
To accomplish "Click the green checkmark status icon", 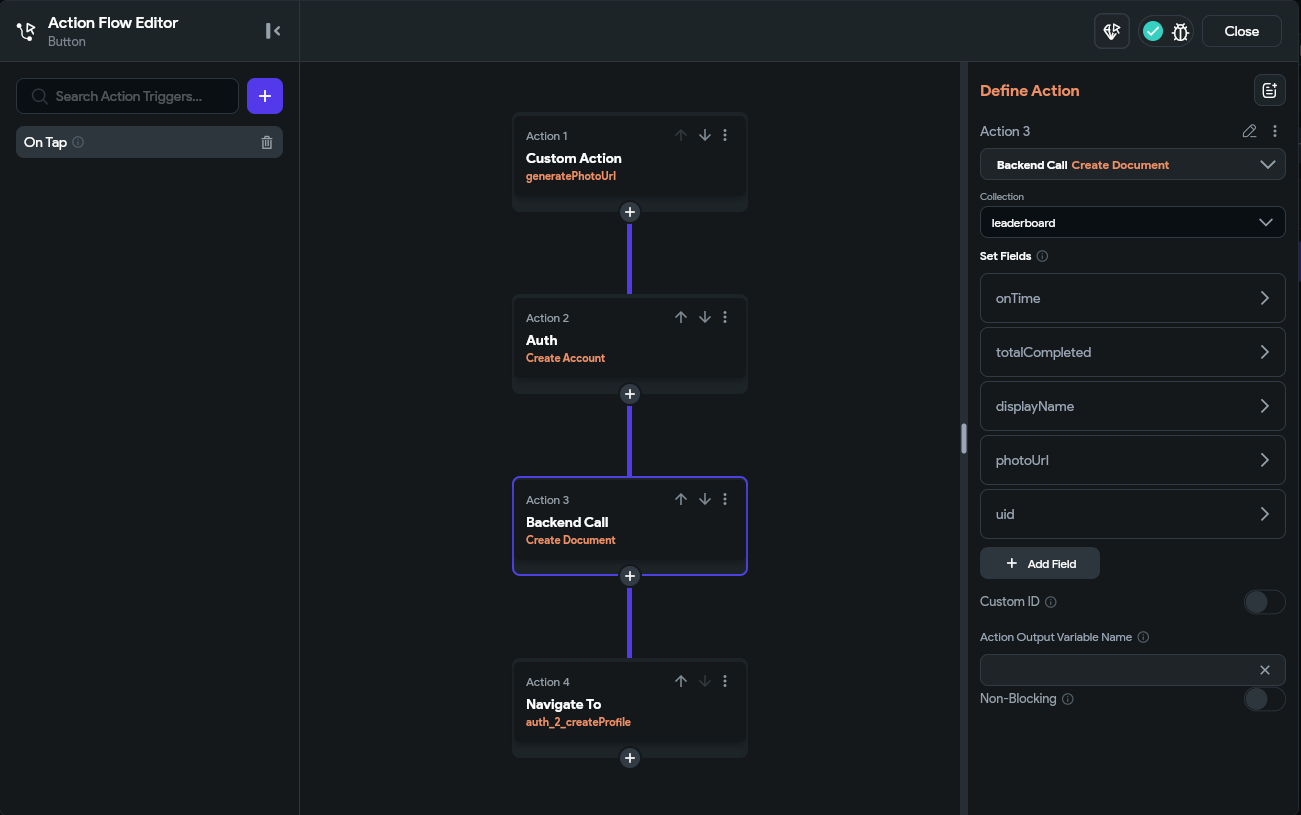I will (x=1153, y=31).
